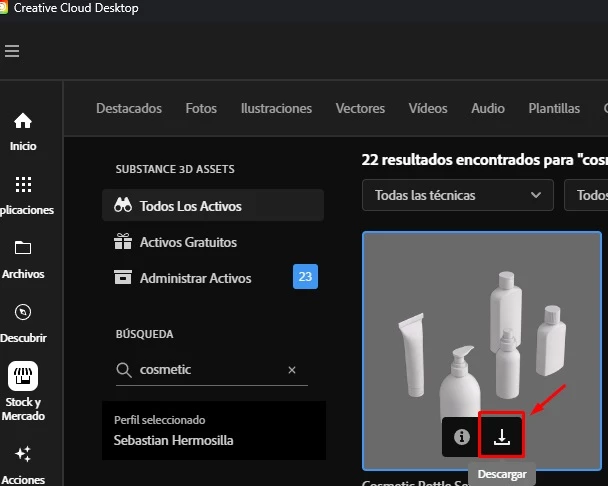Clear the cosmetic search text
Image resolution: width=608 pixels, height=486 pixels.
(292, 370)
